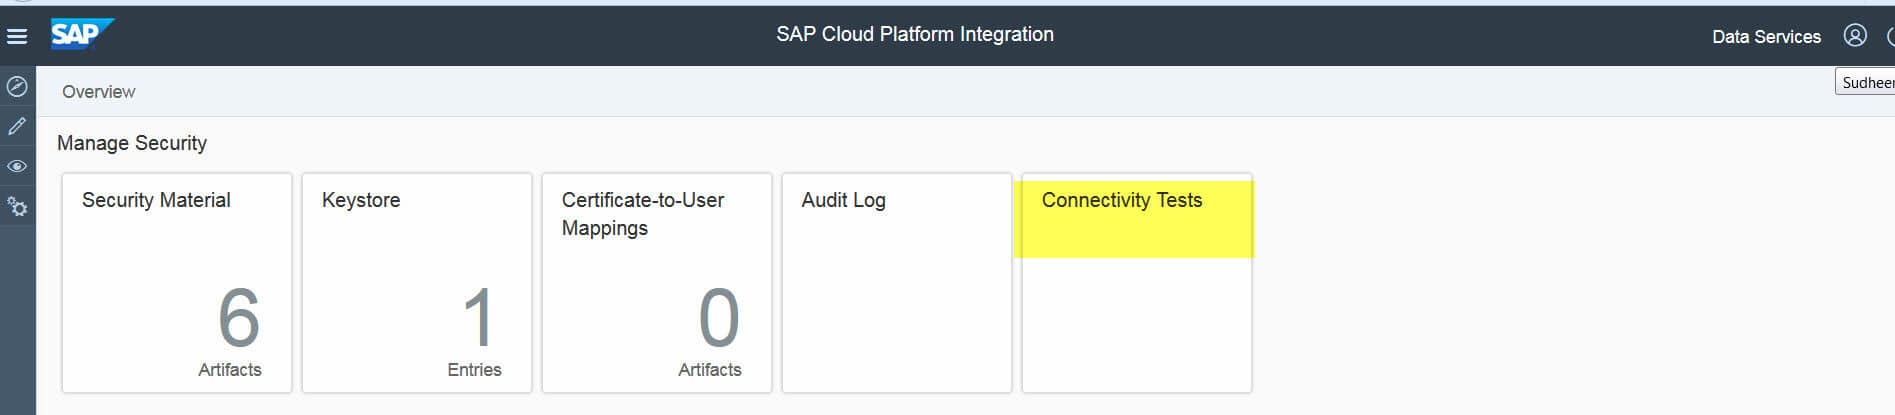Open the Discover compass icon in sidebar
This screenshot has width=1895, height=415.
pyautogui.click(x=17, y=87)
